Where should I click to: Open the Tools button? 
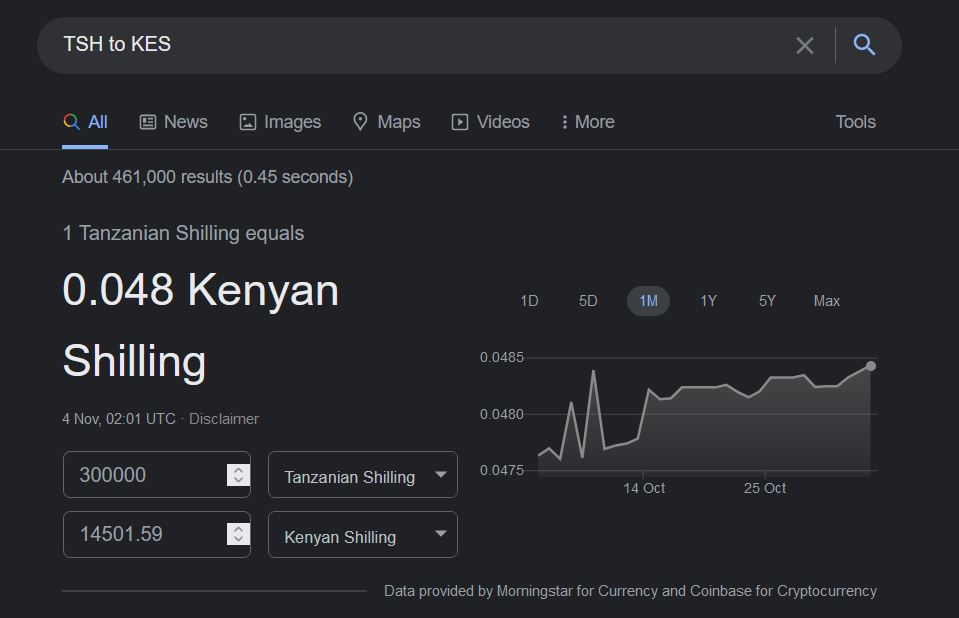tap(855, 122)
